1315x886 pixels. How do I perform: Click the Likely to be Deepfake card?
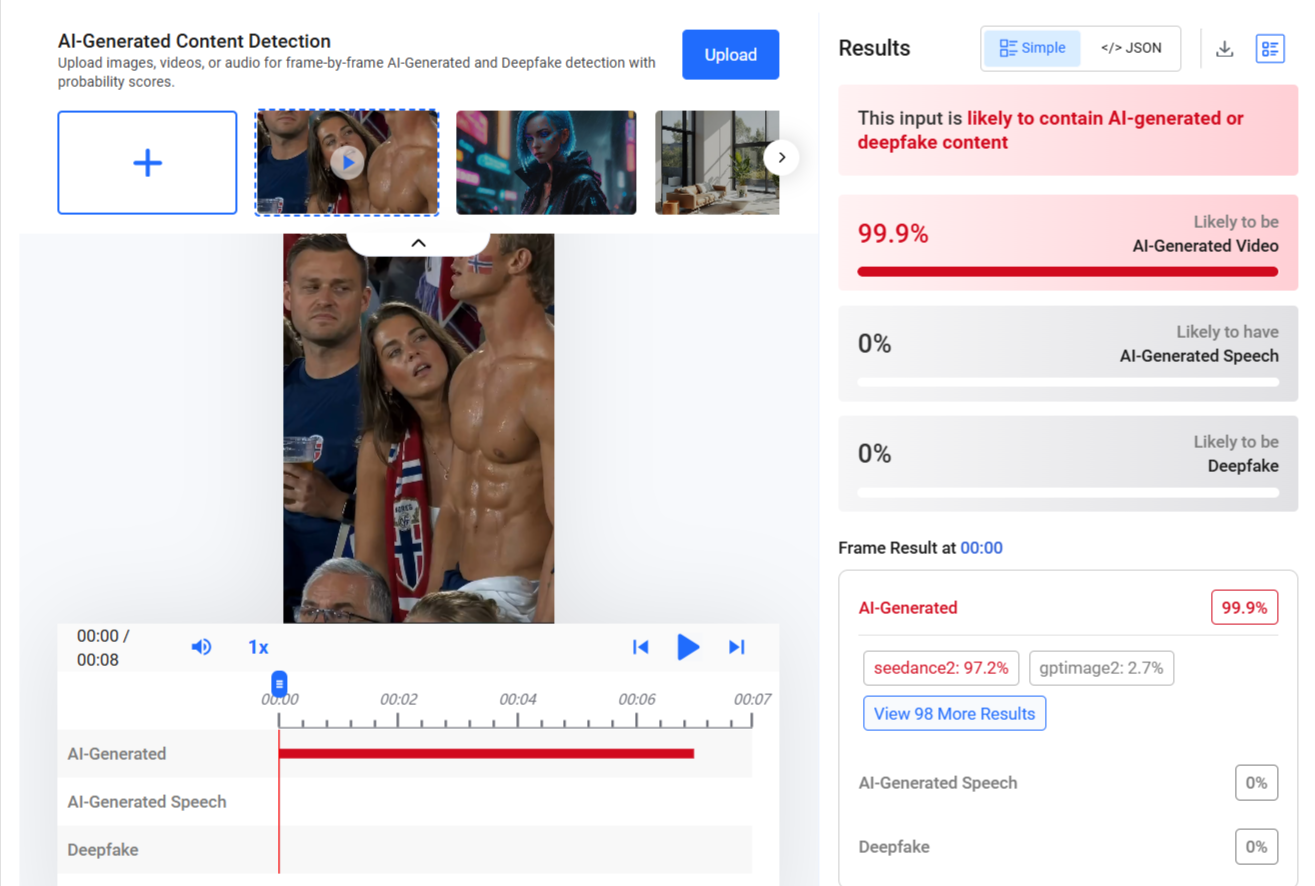[1068, 464]
